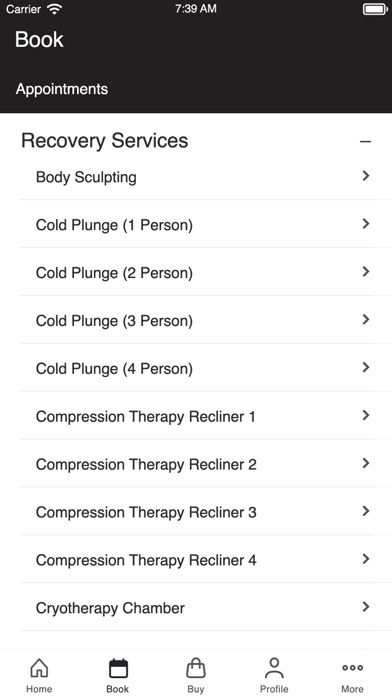Select the Appointments tab
392x696 pixels.
[62, 89]
